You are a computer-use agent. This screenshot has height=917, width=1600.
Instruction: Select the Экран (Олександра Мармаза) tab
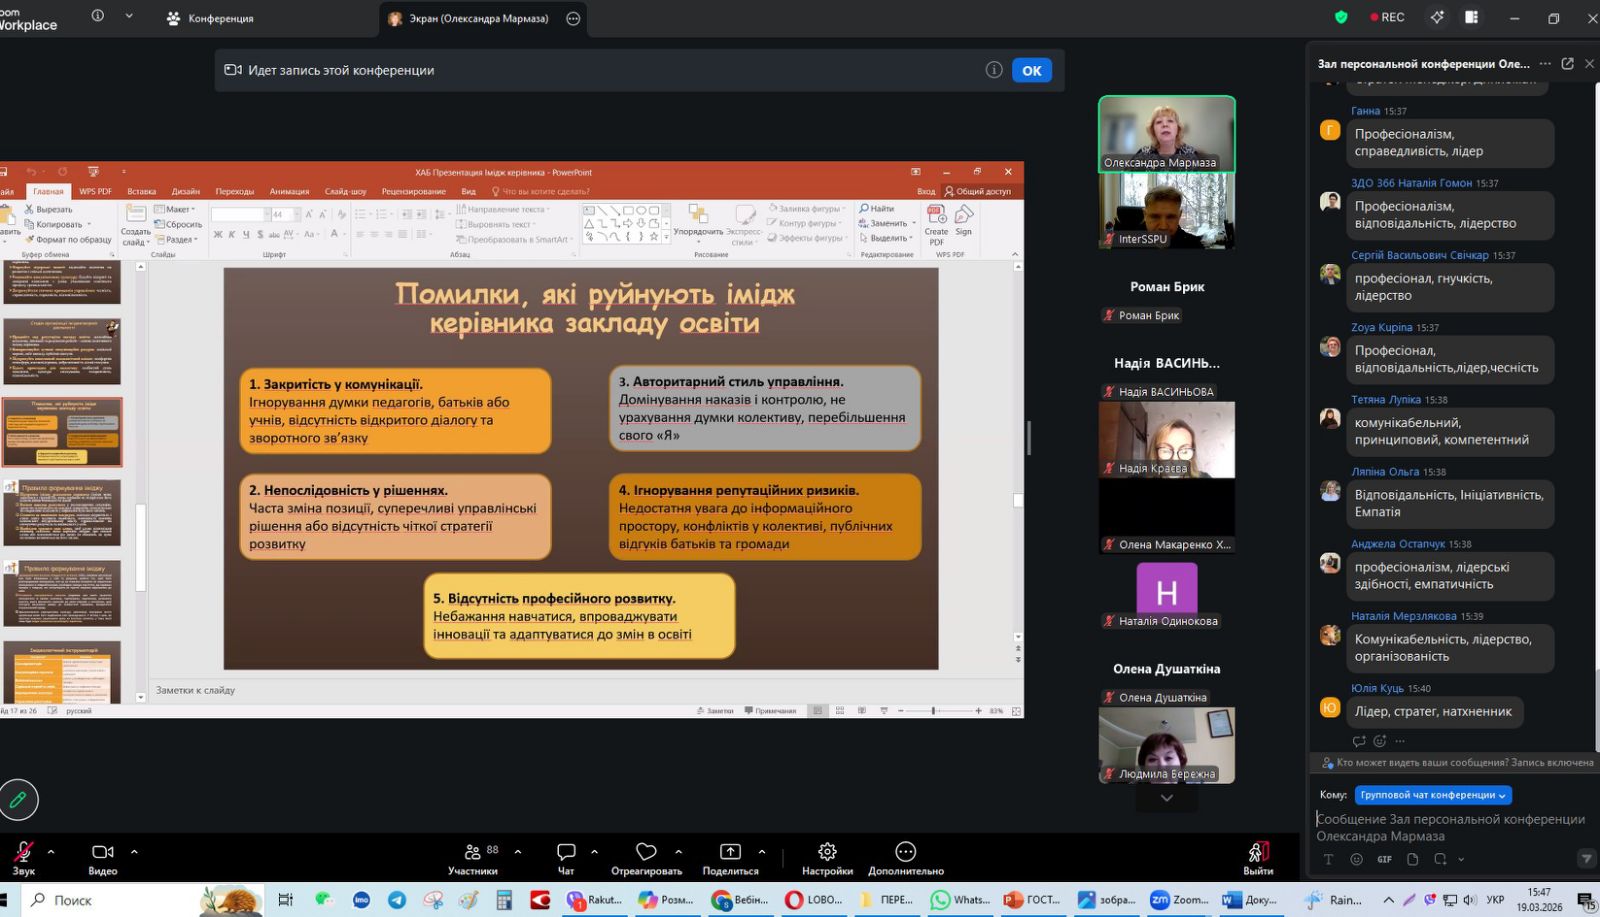point(478,18)
